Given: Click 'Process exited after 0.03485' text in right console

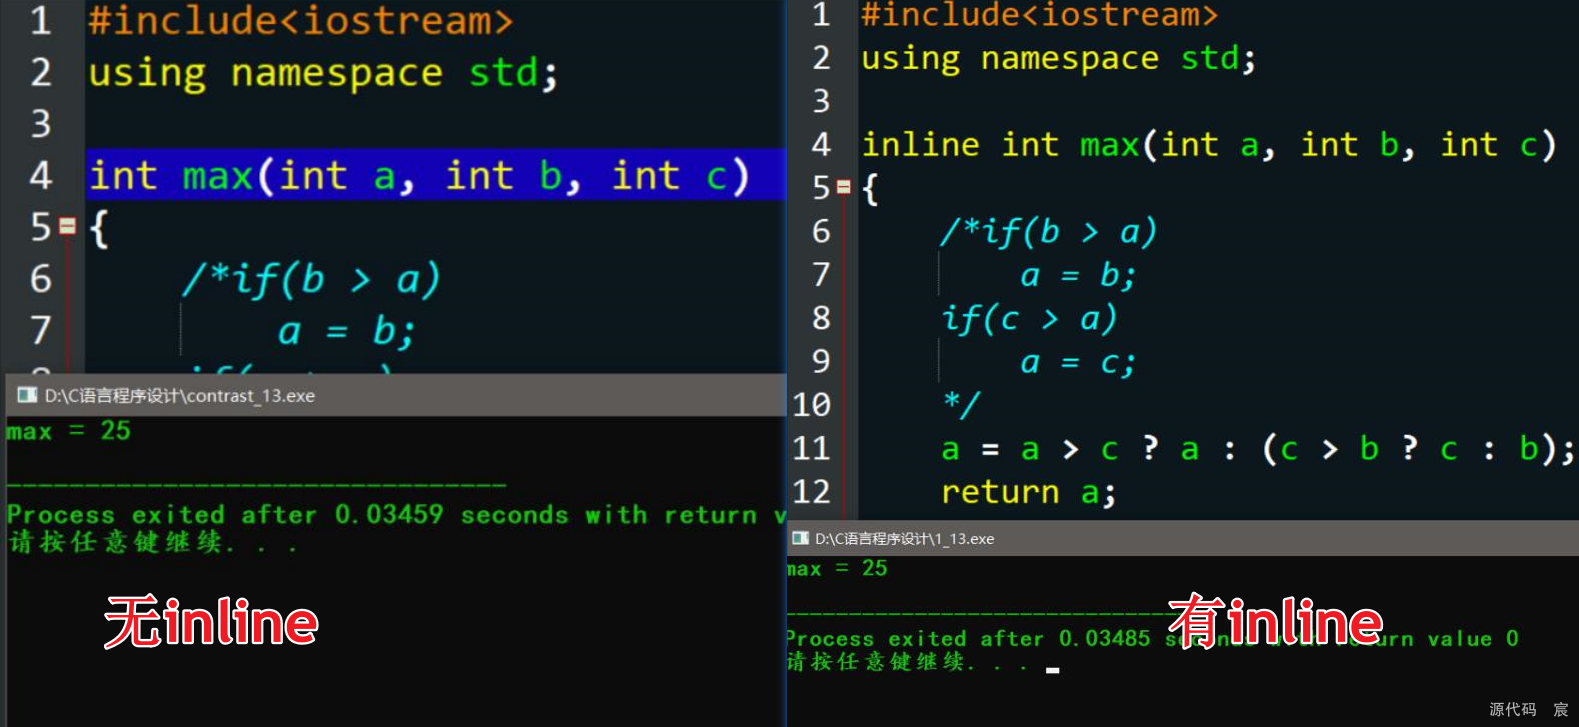Looking at the screenshot, I should (968, 638).
